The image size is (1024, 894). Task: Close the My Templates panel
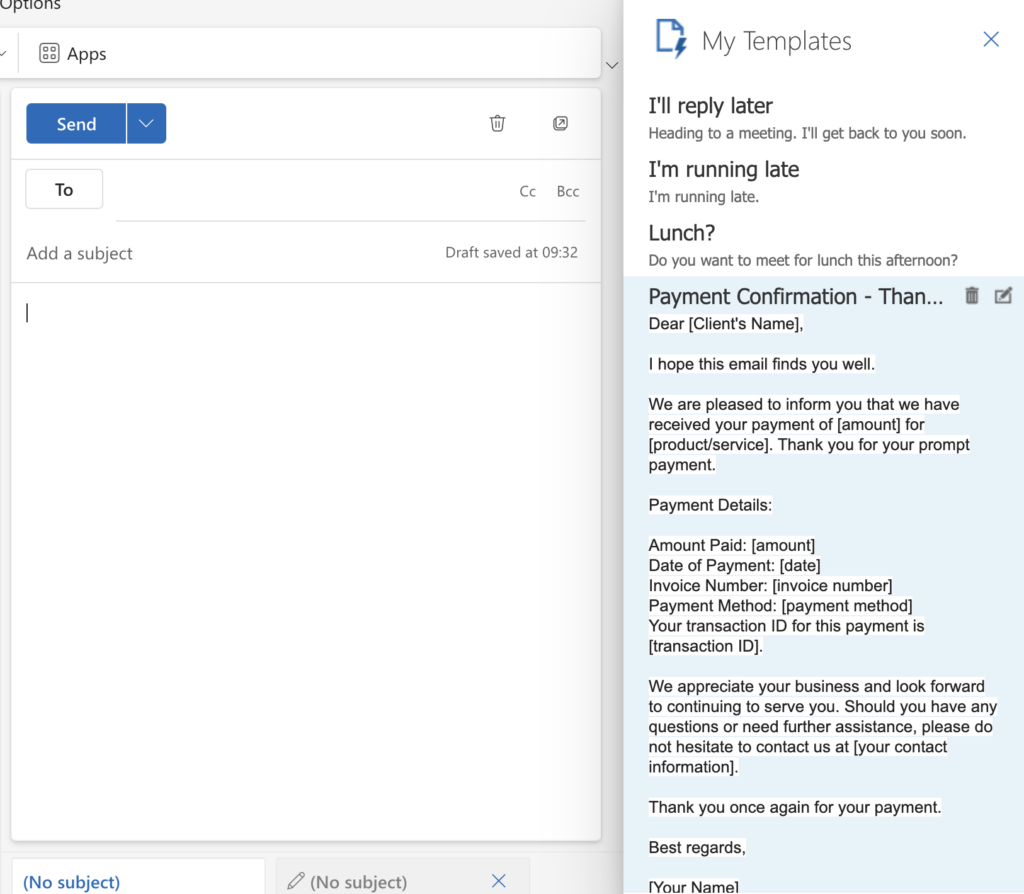pyautogui.click(x=991, y=39)
